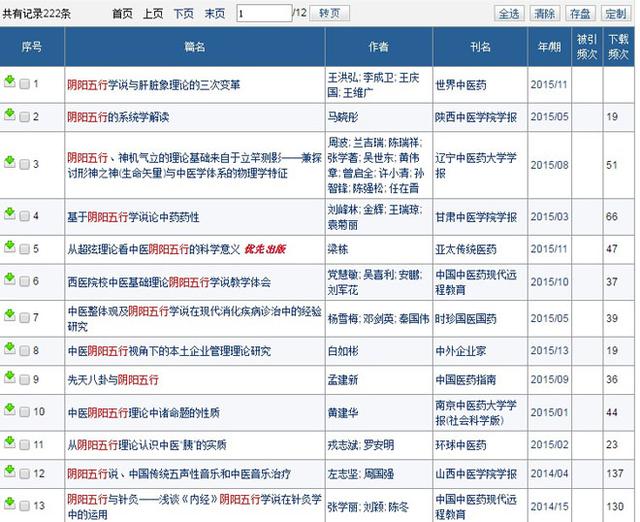Click the 定制 customize button

pyautogui.click(x=616, y=14)
